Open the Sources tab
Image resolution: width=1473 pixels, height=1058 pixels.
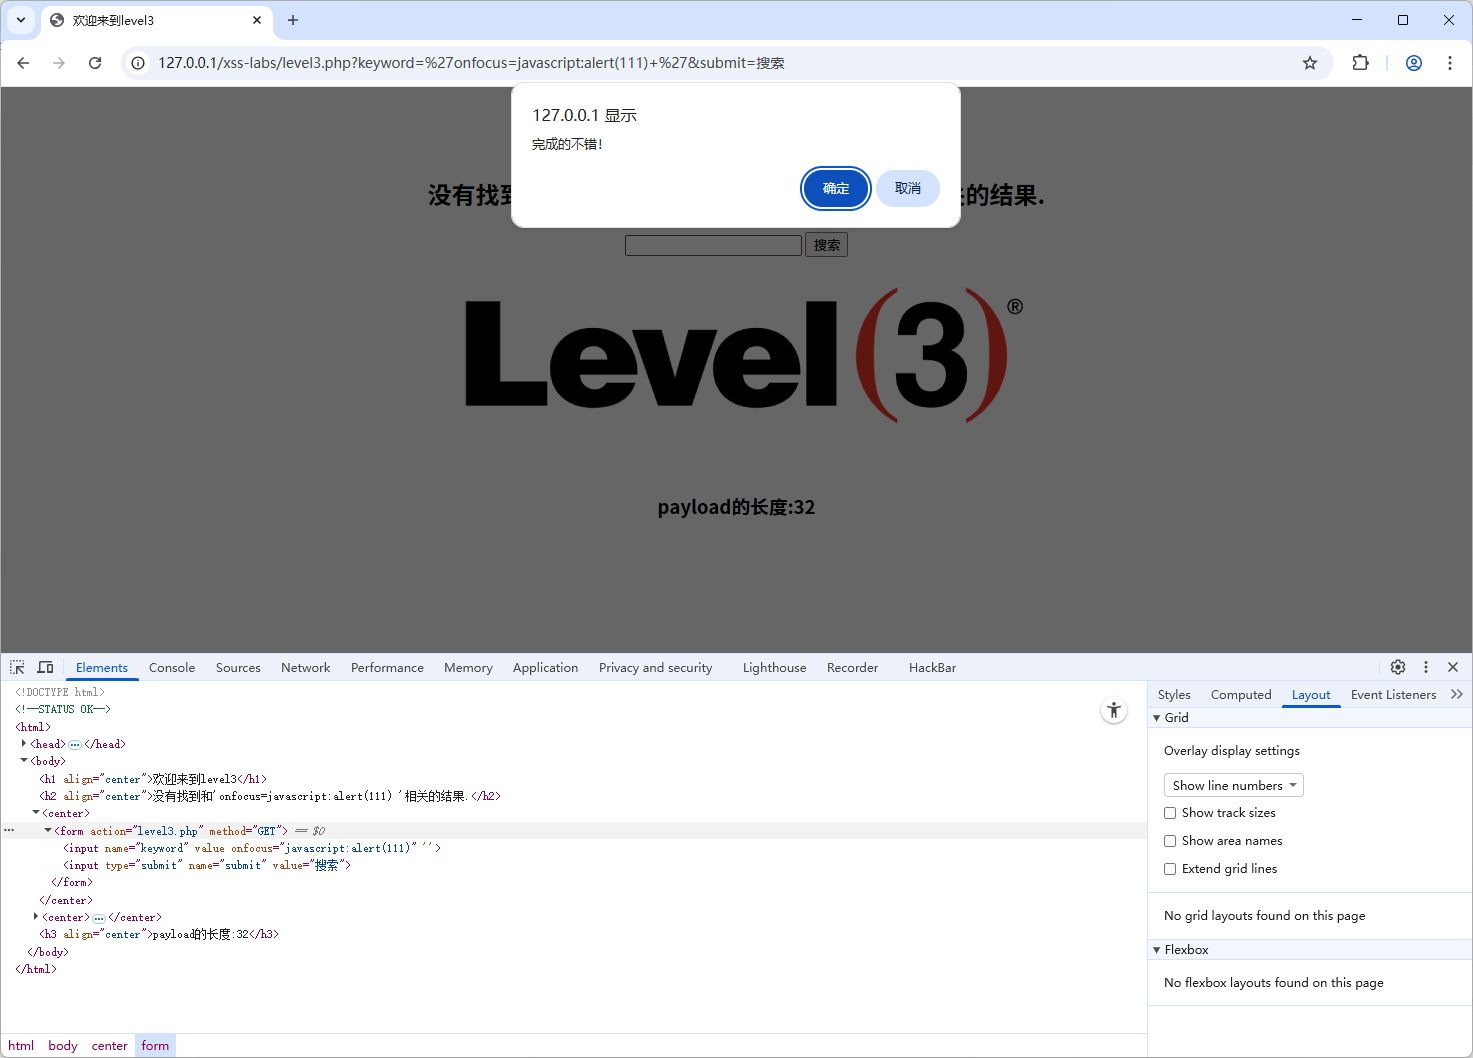coord(238,668)
